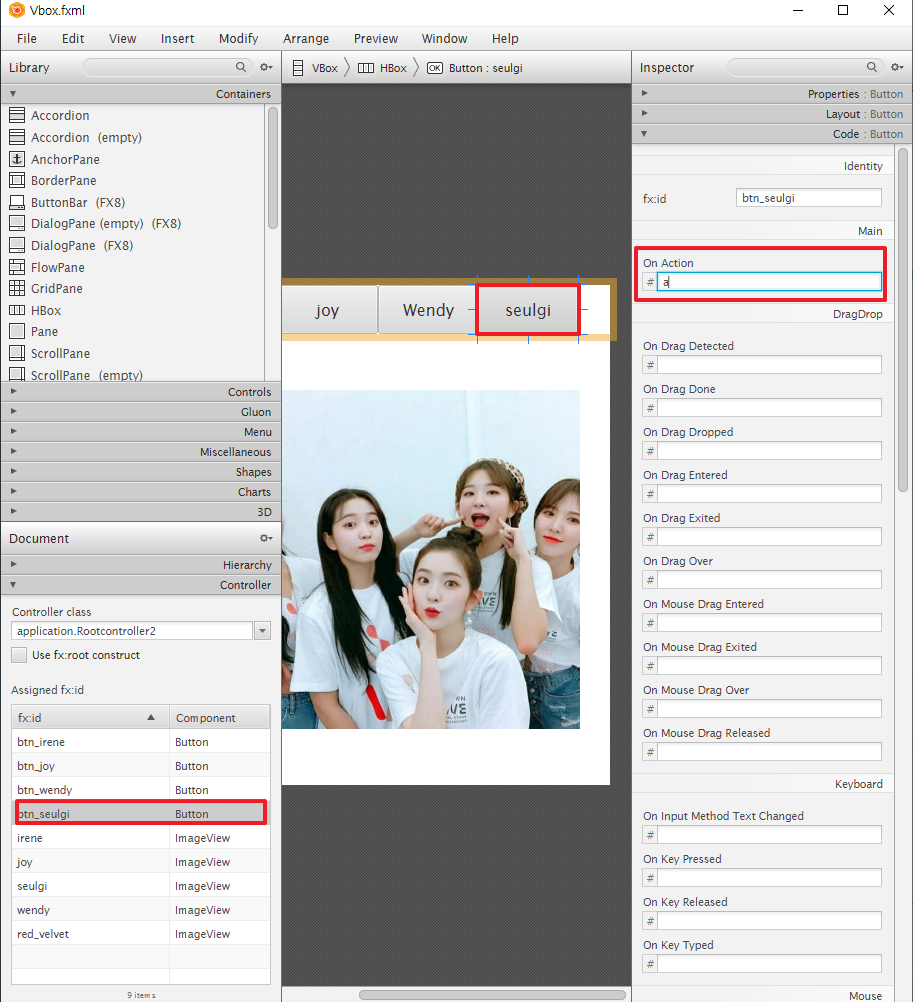Click the BorderPane icon in Library

point(17,180)
